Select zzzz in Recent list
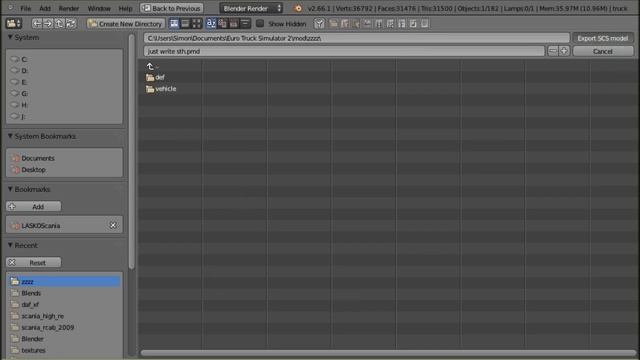Screen dimensions: 640x360 point(64,282)
